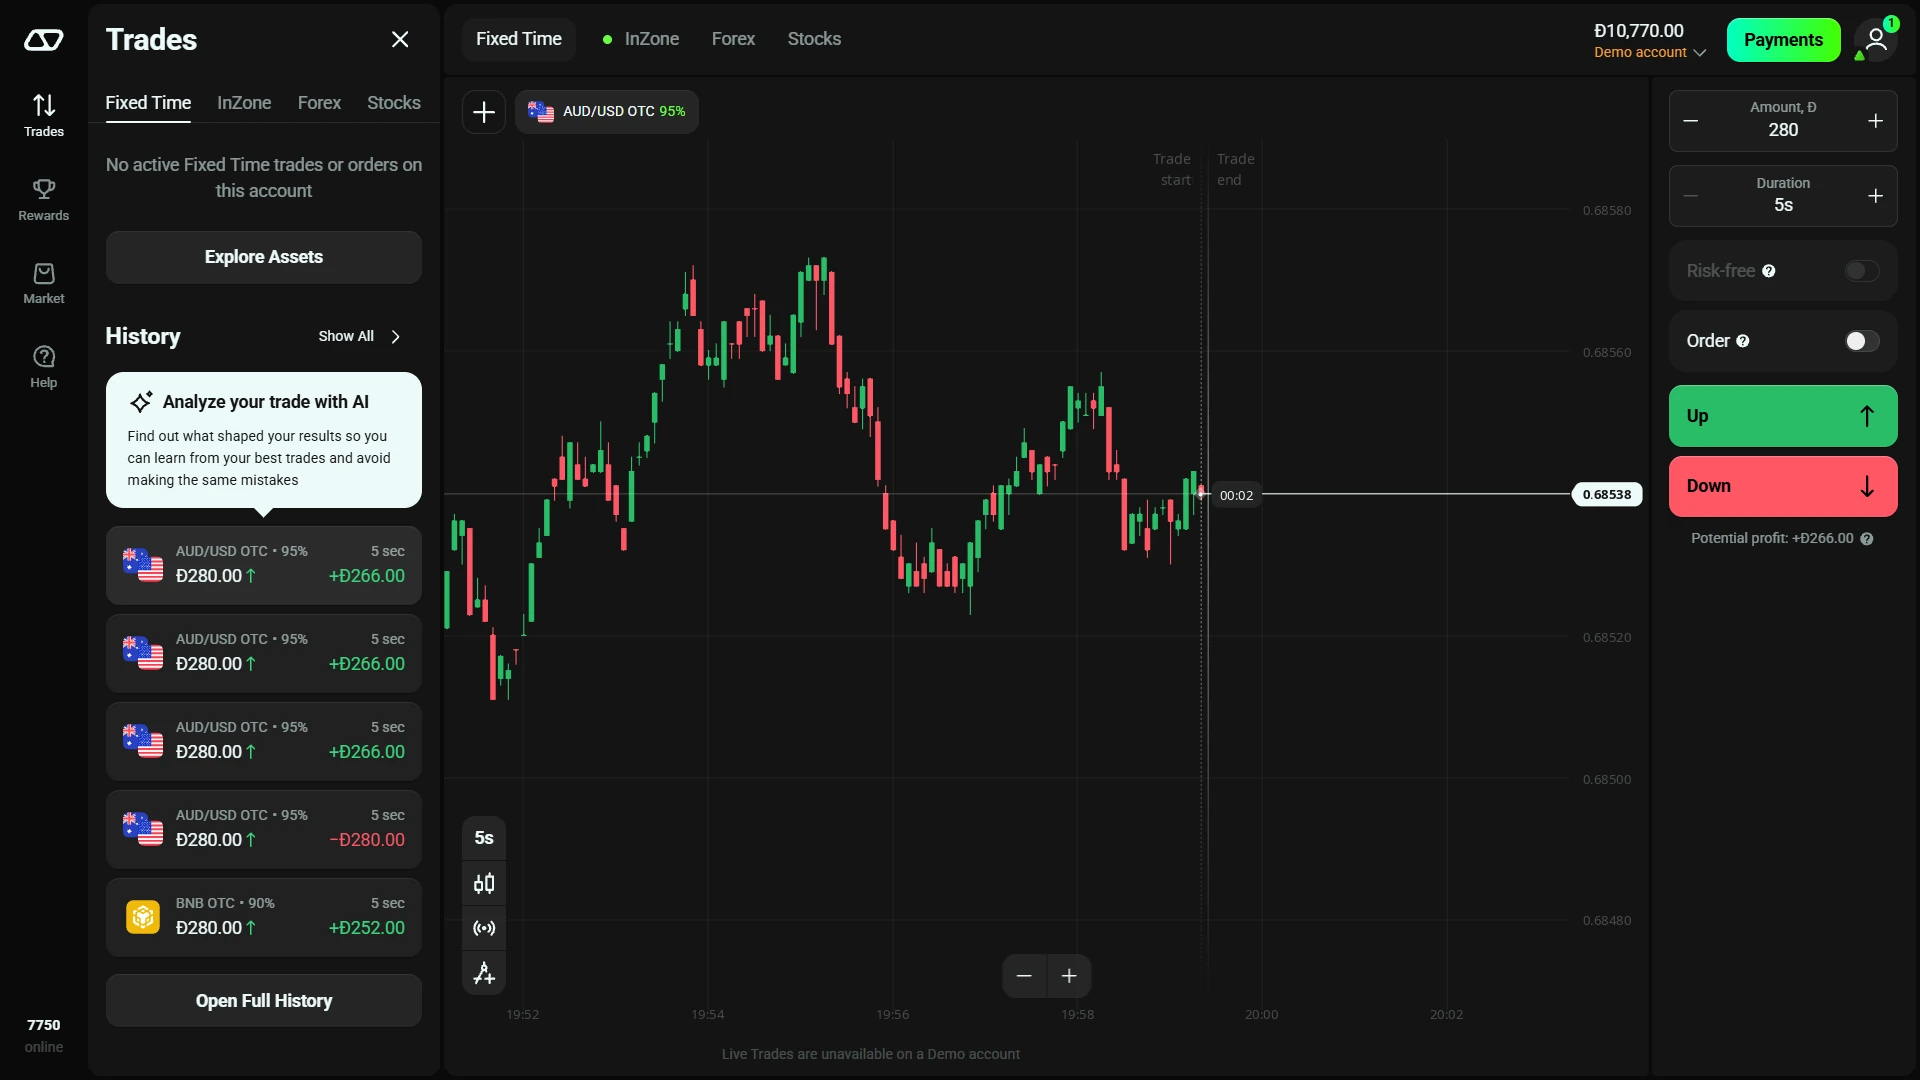
Task: Expand history with Show All
Action: [x=360, y=337]
